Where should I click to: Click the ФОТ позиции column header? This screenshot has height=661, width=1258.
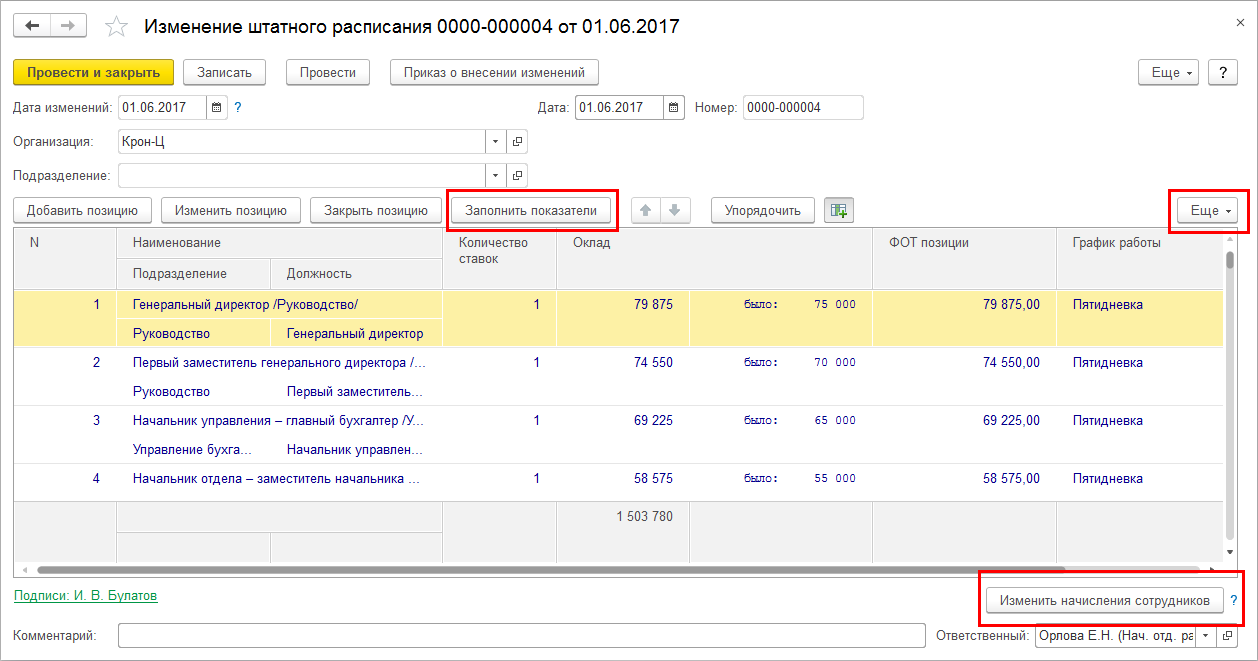[964, 258]
